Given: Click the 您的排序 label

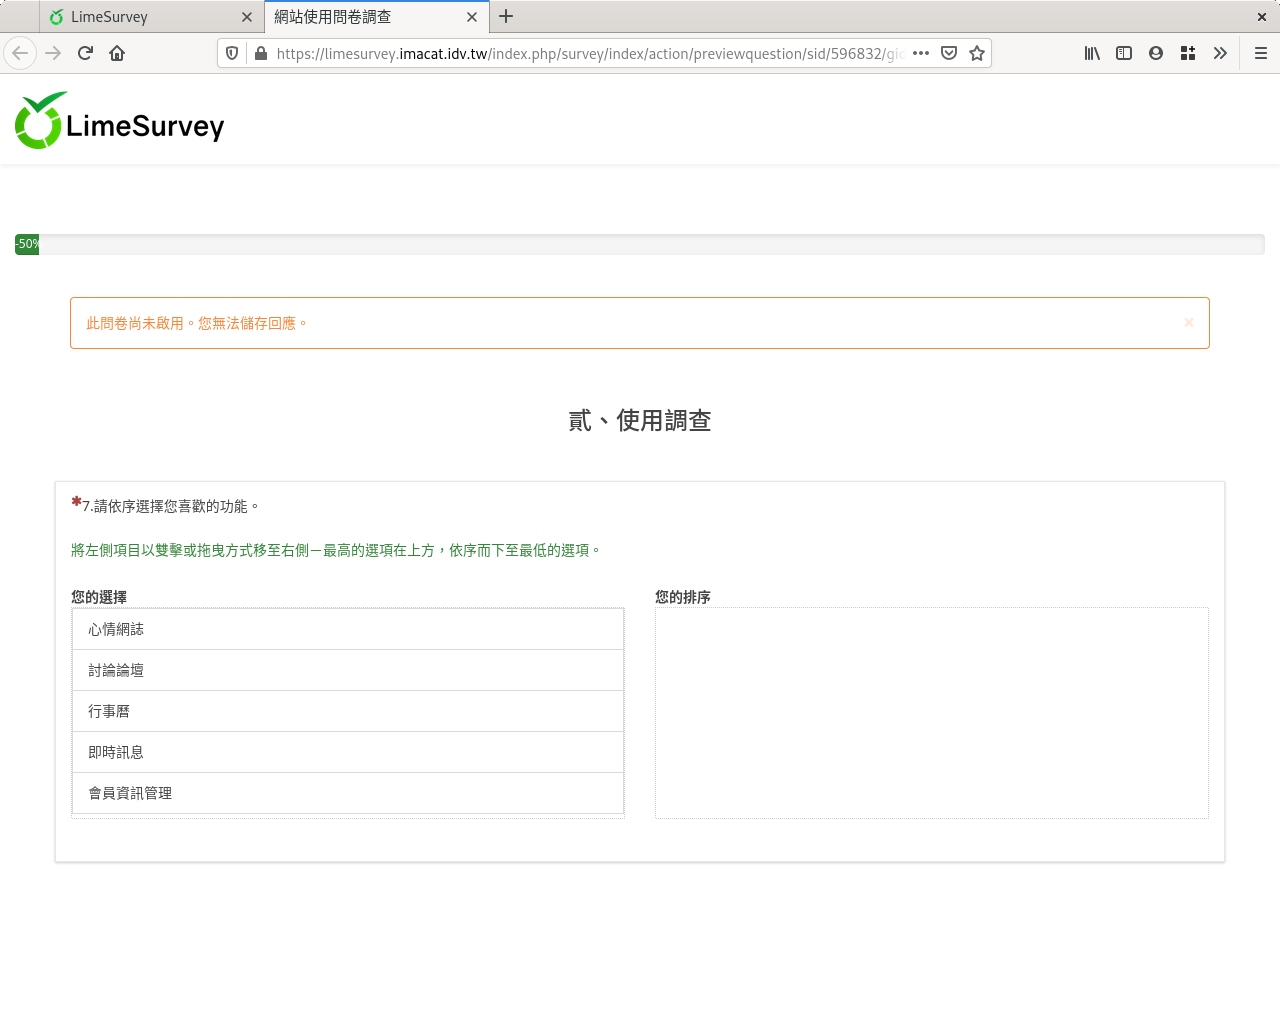Looking at the screenshot, I should 683,597.
